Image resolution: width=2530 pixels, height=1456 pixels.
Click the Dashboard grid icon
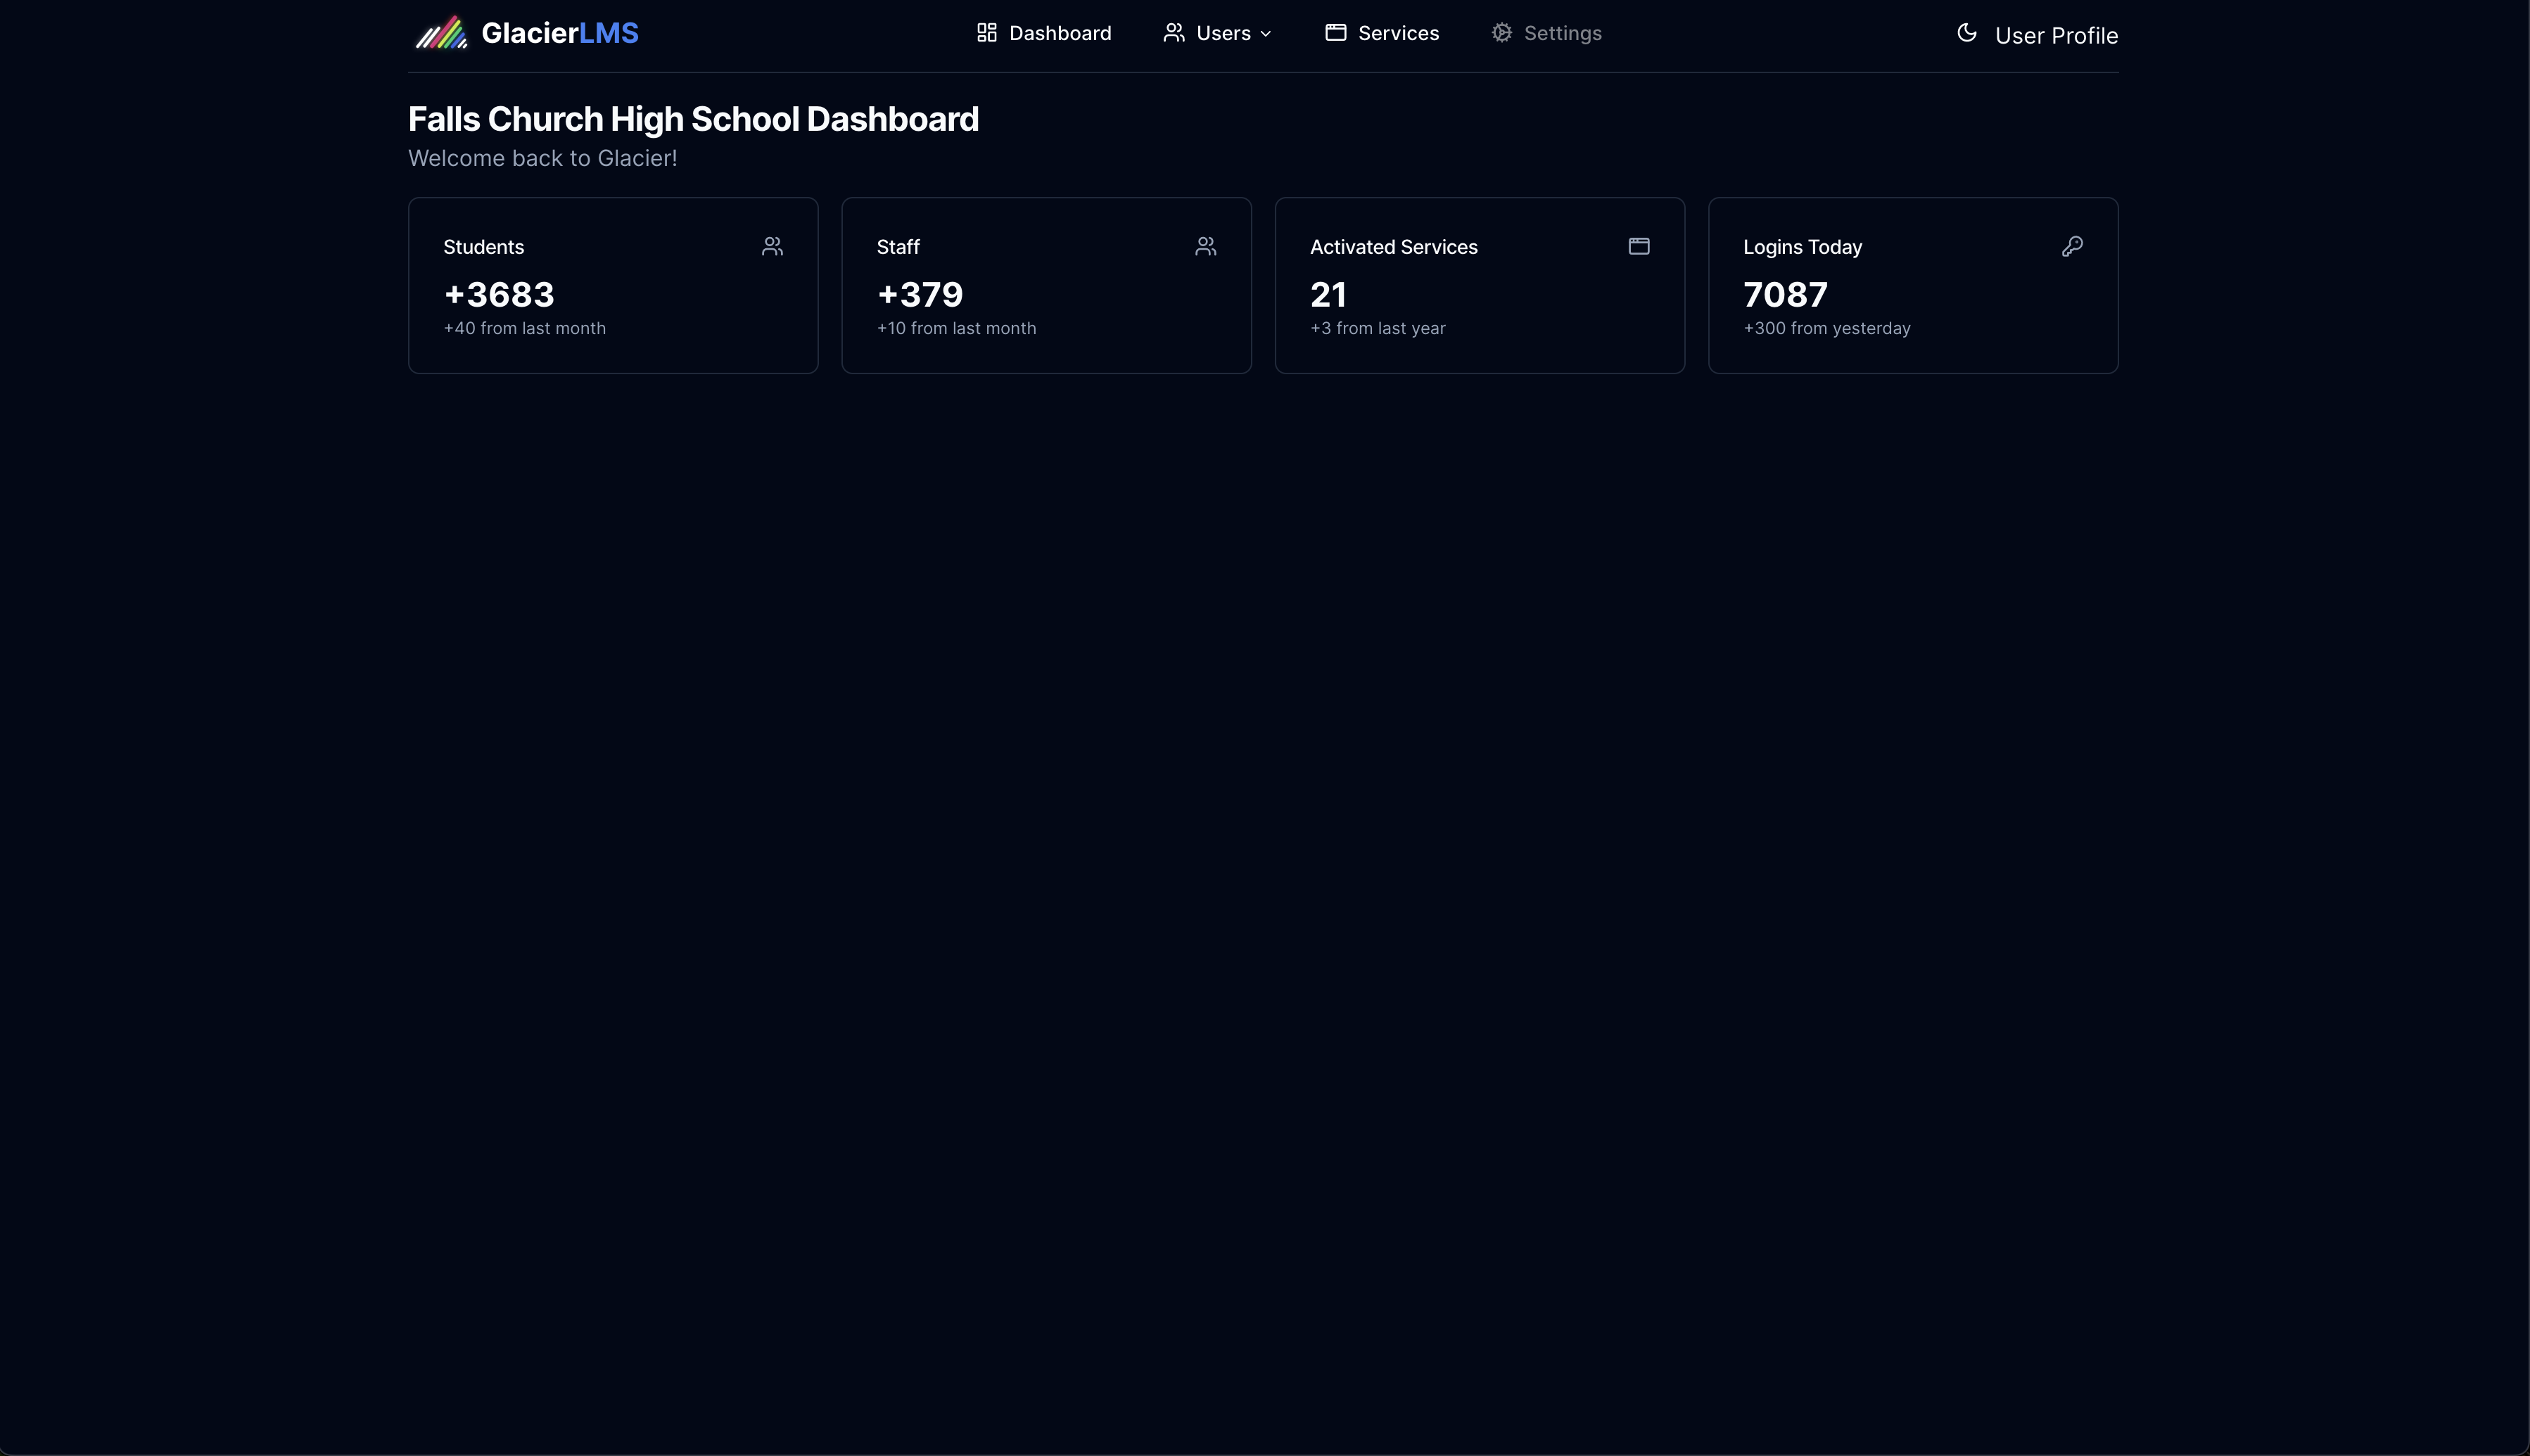[986, 33]
